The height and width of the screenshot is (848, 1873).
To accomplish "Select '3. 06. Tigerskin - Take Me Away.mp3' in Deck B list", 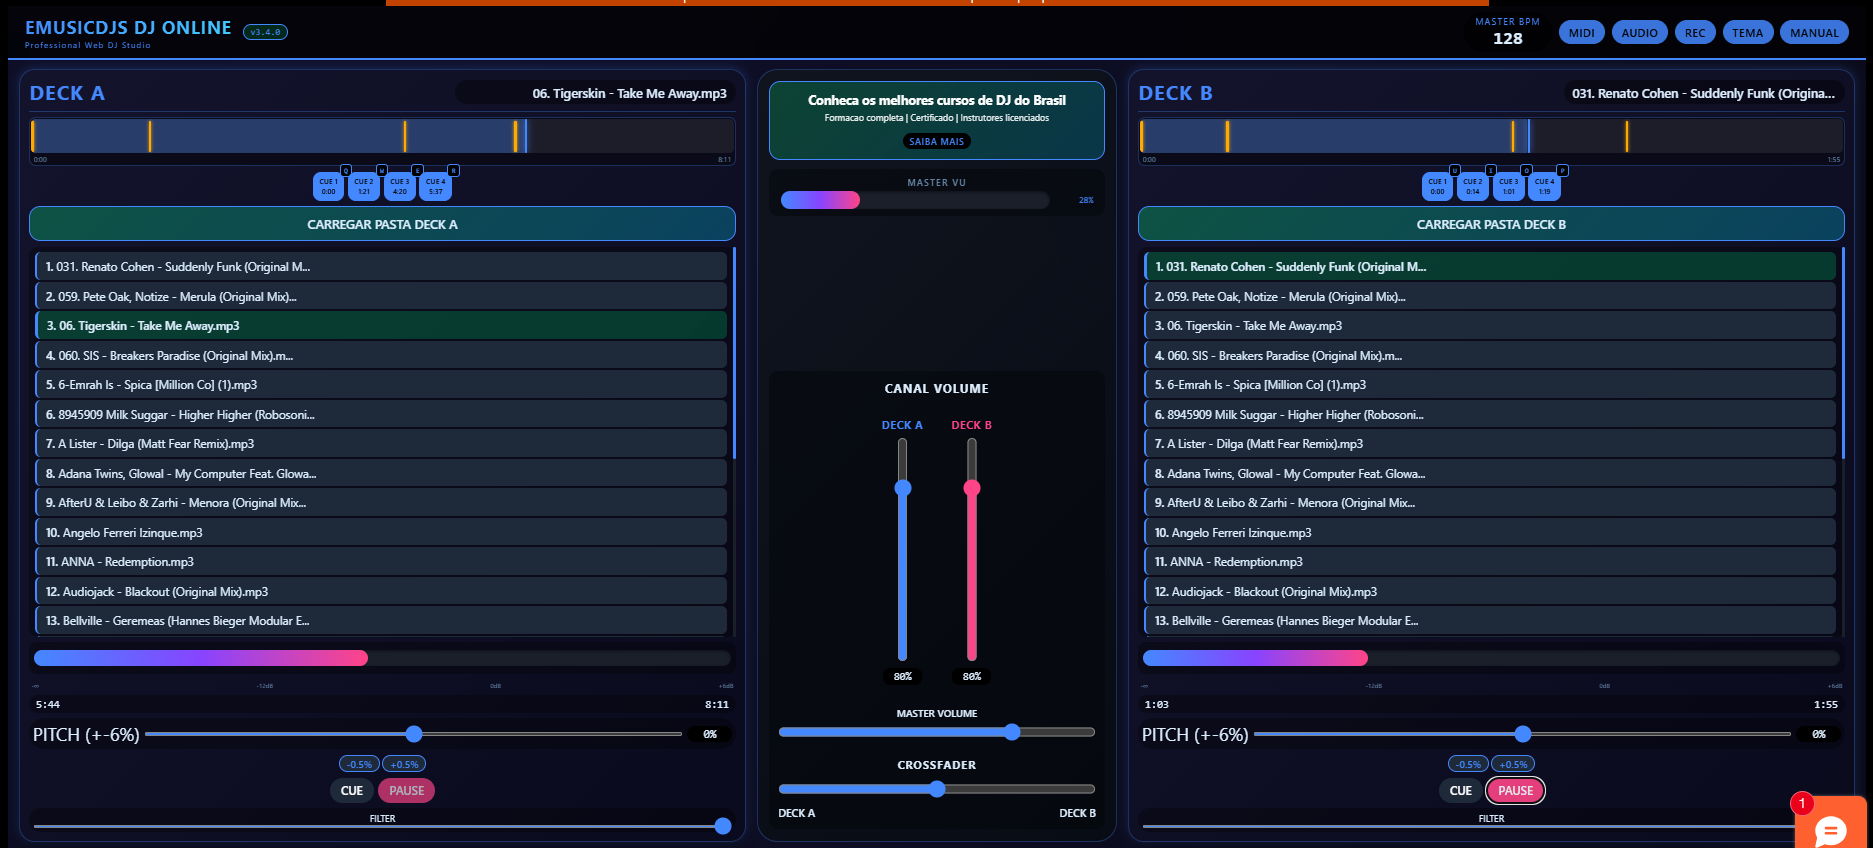I will pos(1489,326).
